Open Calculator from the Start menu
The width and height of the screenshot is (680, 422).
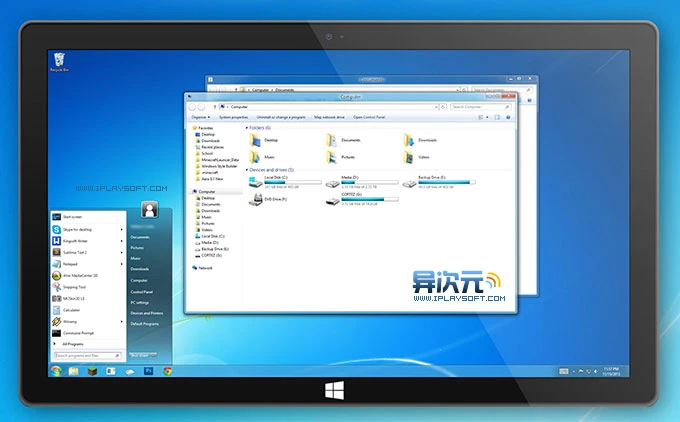(x=87, y=310)
